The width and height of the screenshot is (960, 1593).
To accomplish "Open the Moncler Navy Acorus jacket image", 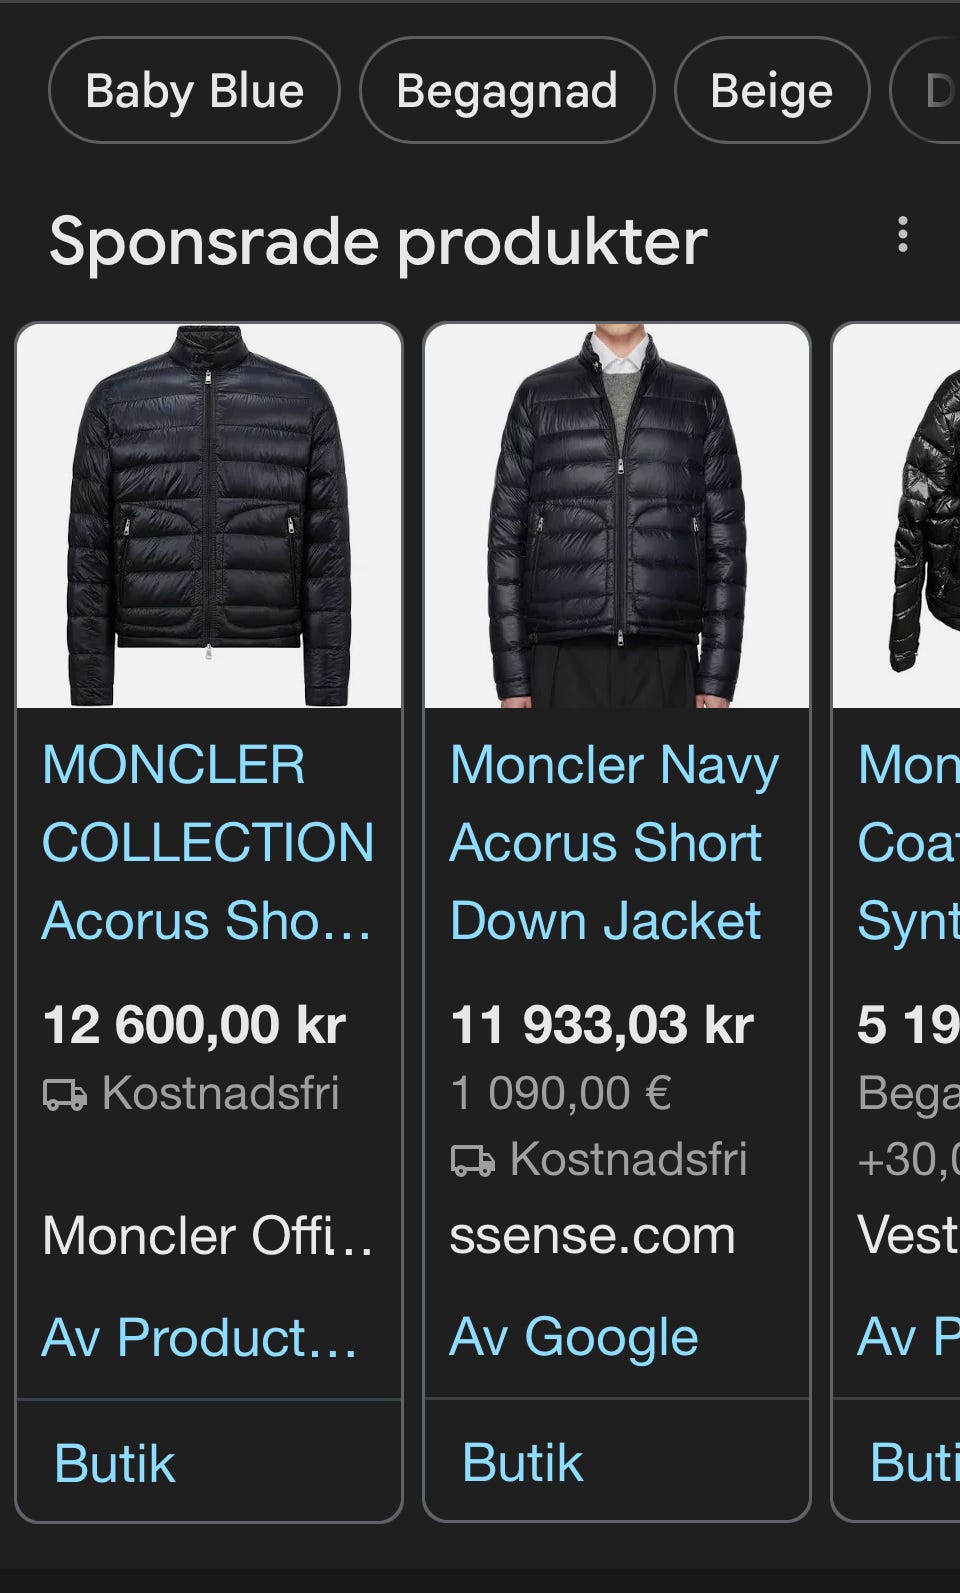I will (x=617, y=516).
